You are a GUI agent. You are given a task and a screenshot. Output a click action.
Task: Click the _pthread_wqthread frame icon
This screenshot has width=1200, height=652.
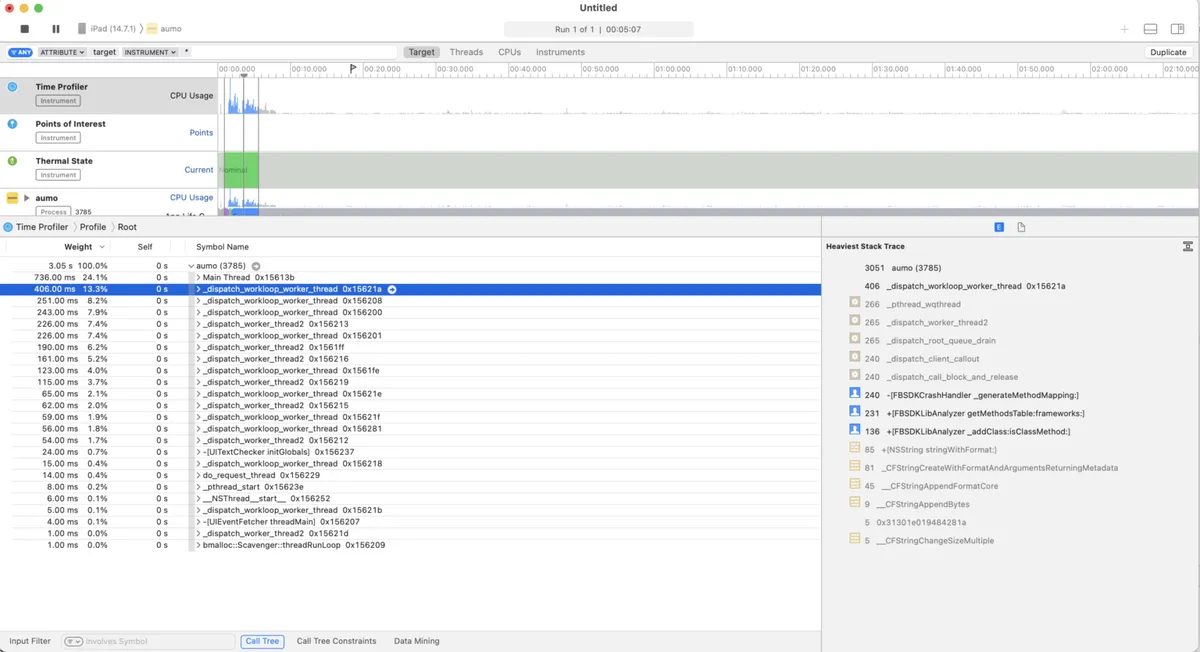coord(855,303)
